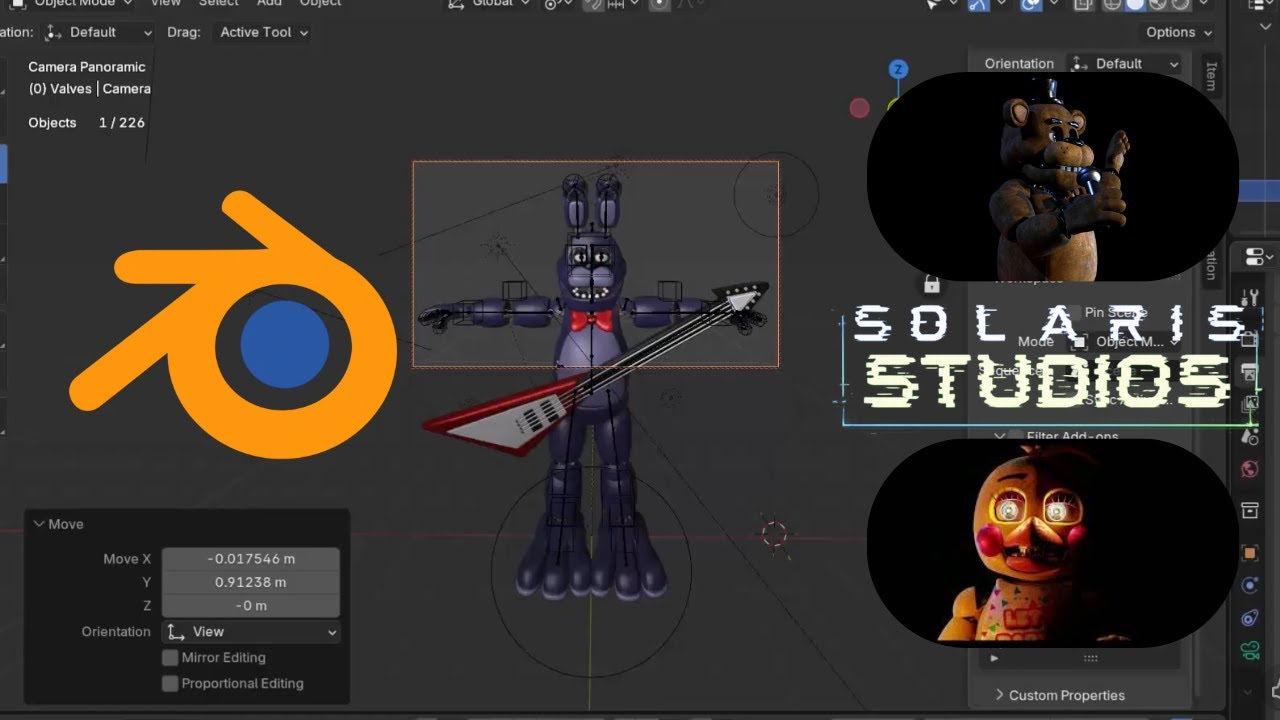Enable the Proportional Editing checkbox

[x=170, y=684]
